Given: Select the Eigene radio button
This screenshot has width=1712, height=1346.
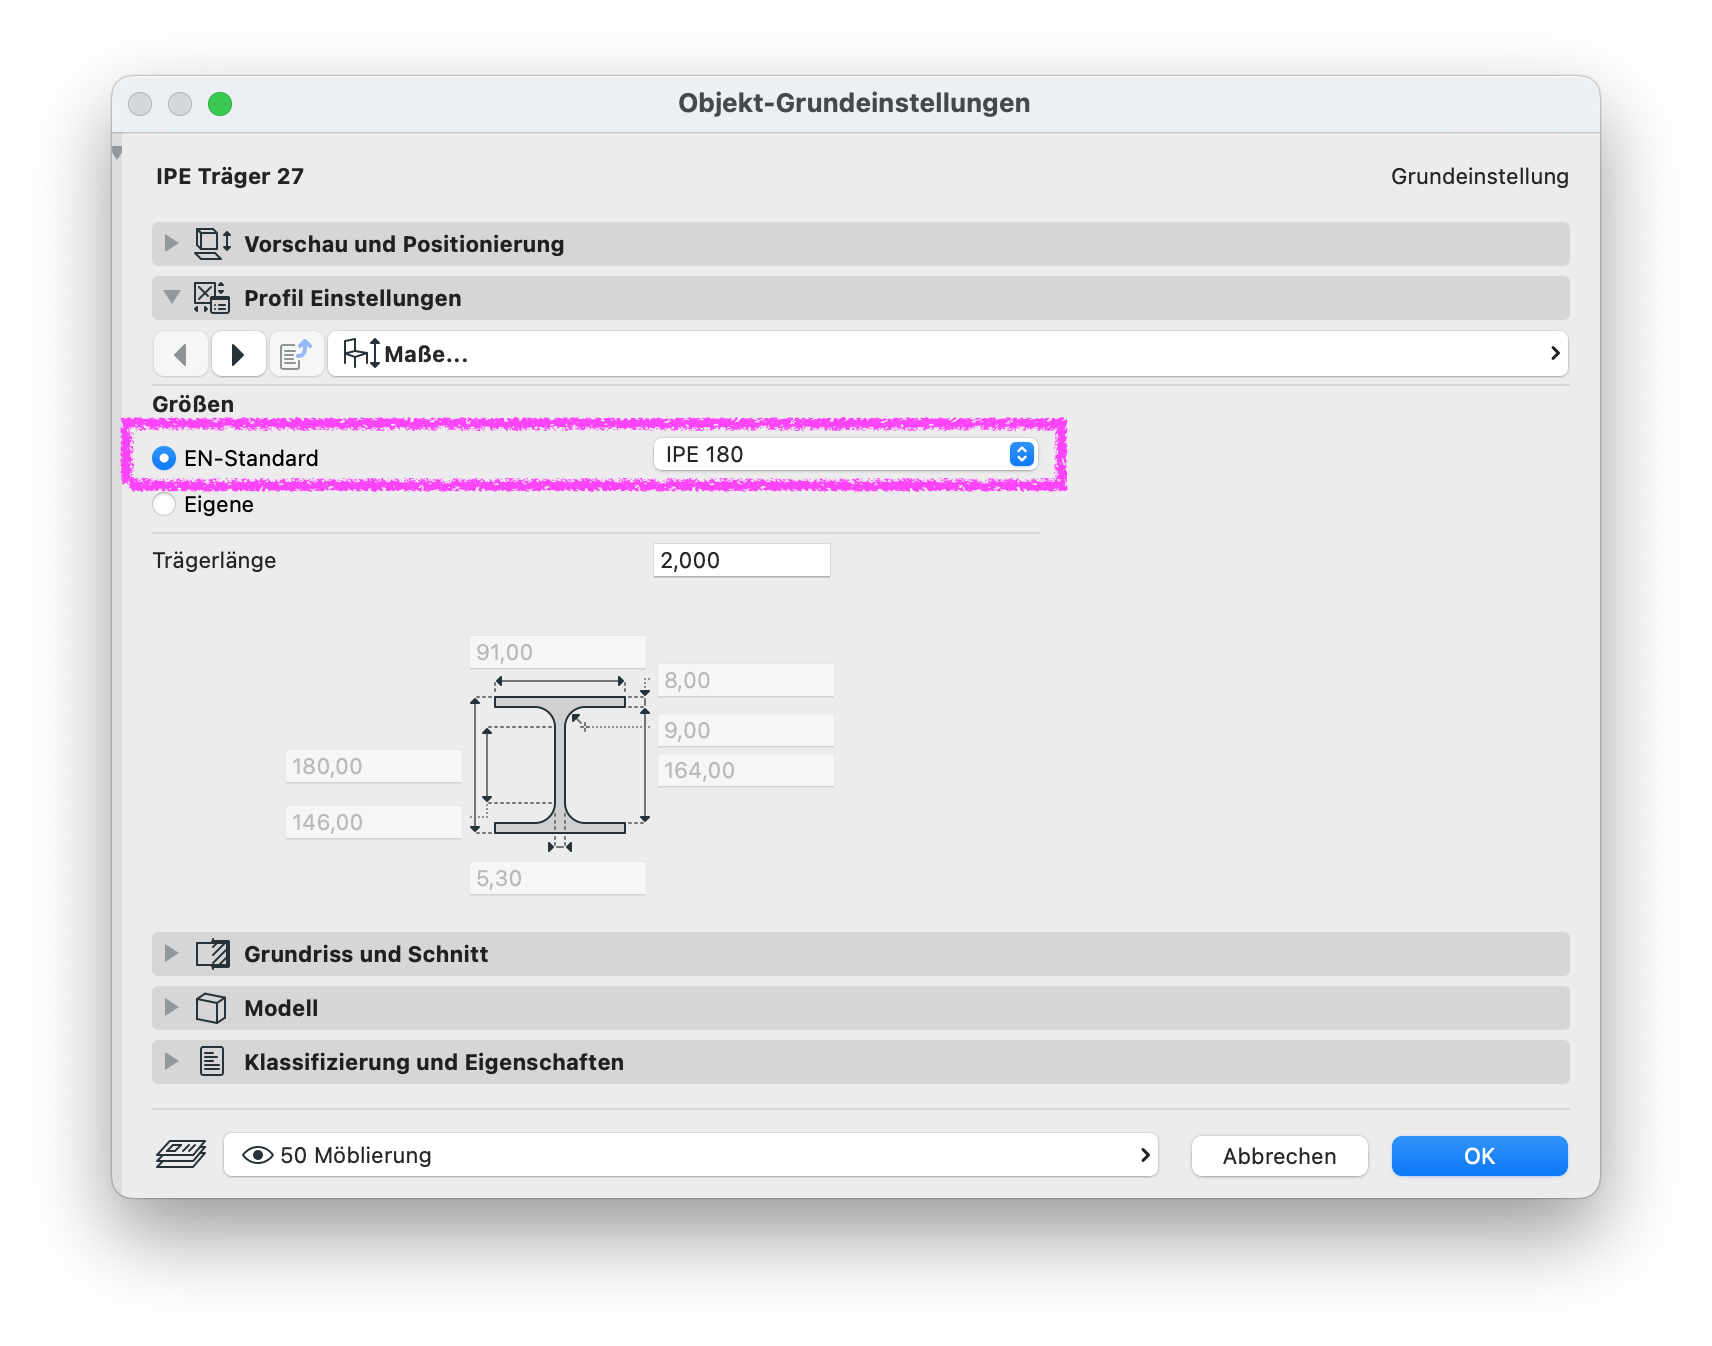Looking at the screenshot, I should coord(164,504).
